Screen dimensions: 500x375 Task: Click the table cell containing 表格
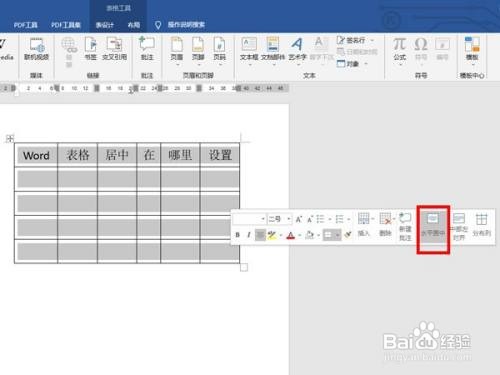click(x=78, y=155)
